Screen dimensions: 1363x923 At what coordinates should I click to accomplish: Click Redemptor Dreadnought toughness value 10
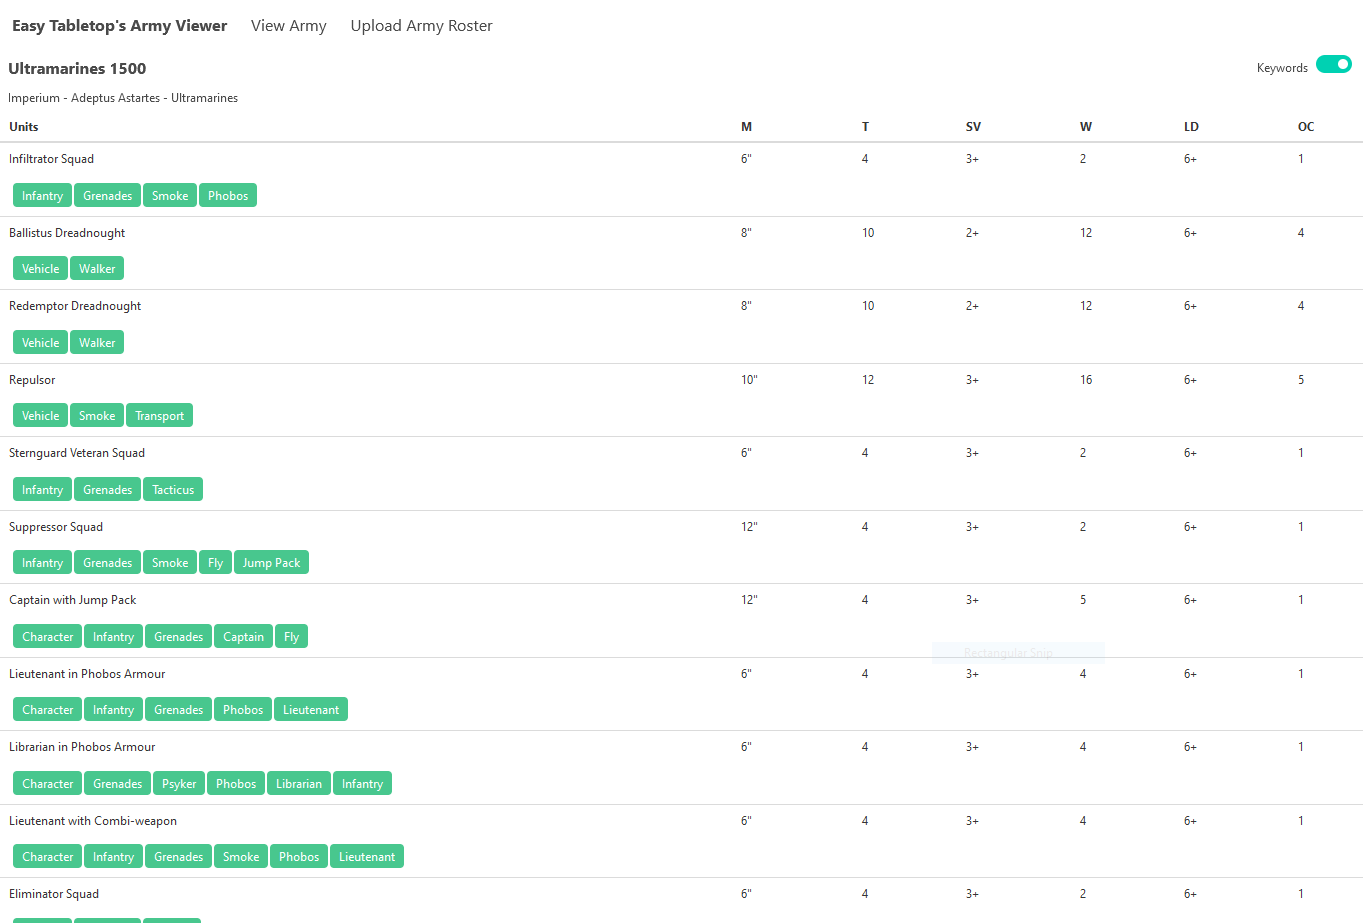868,306
